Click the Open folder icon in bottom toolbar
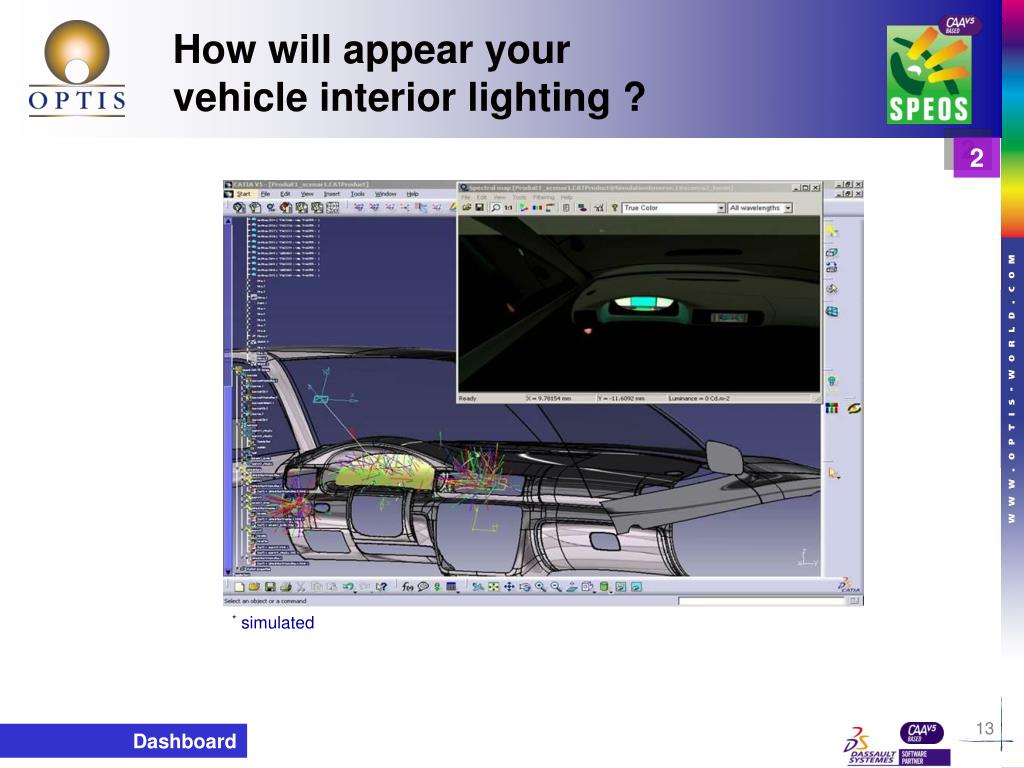The height and width of the screenshot is (768, 1024). [255, 586]
